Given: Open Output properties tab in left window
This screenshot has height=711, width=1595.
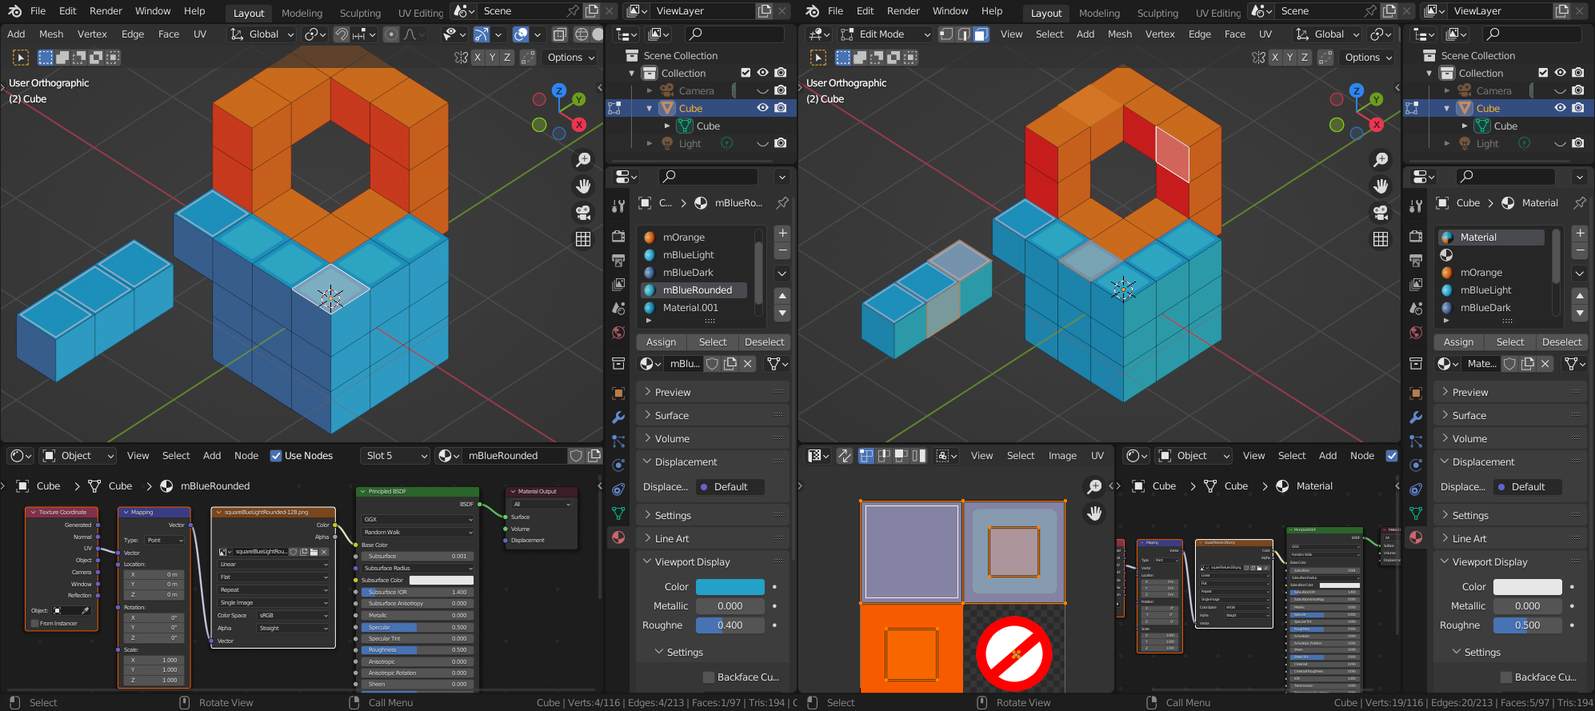Looking at the screenshot, I should [618, 260].
